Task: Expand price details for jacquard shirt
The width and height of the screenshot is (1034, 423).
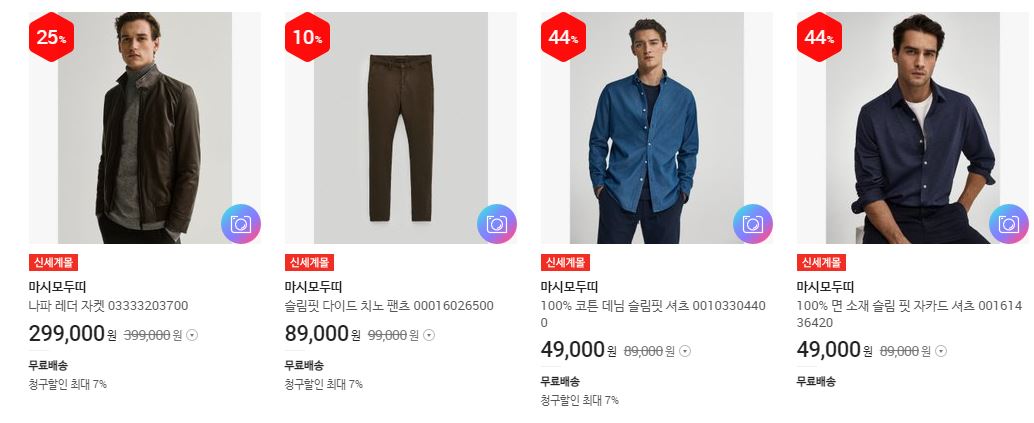Action: (x=941, y=351)
